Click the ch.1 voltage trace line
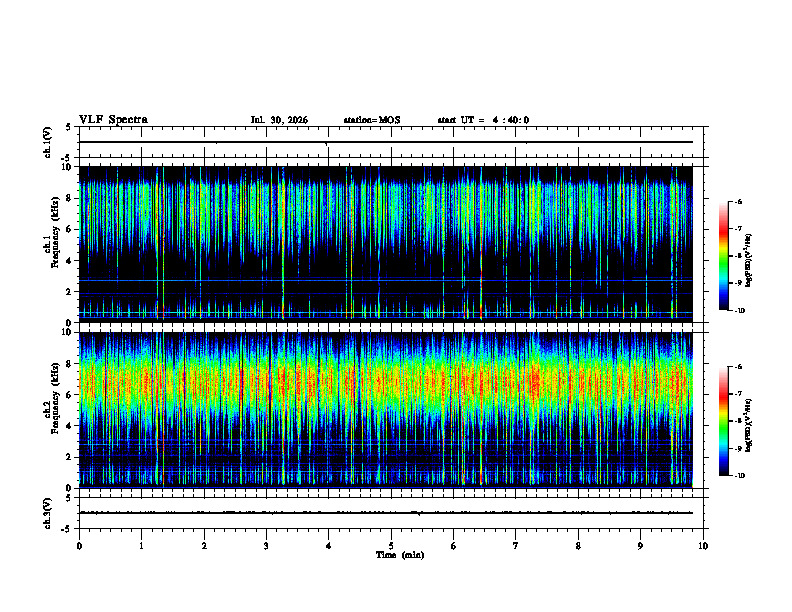 click(x=386, y=142)
